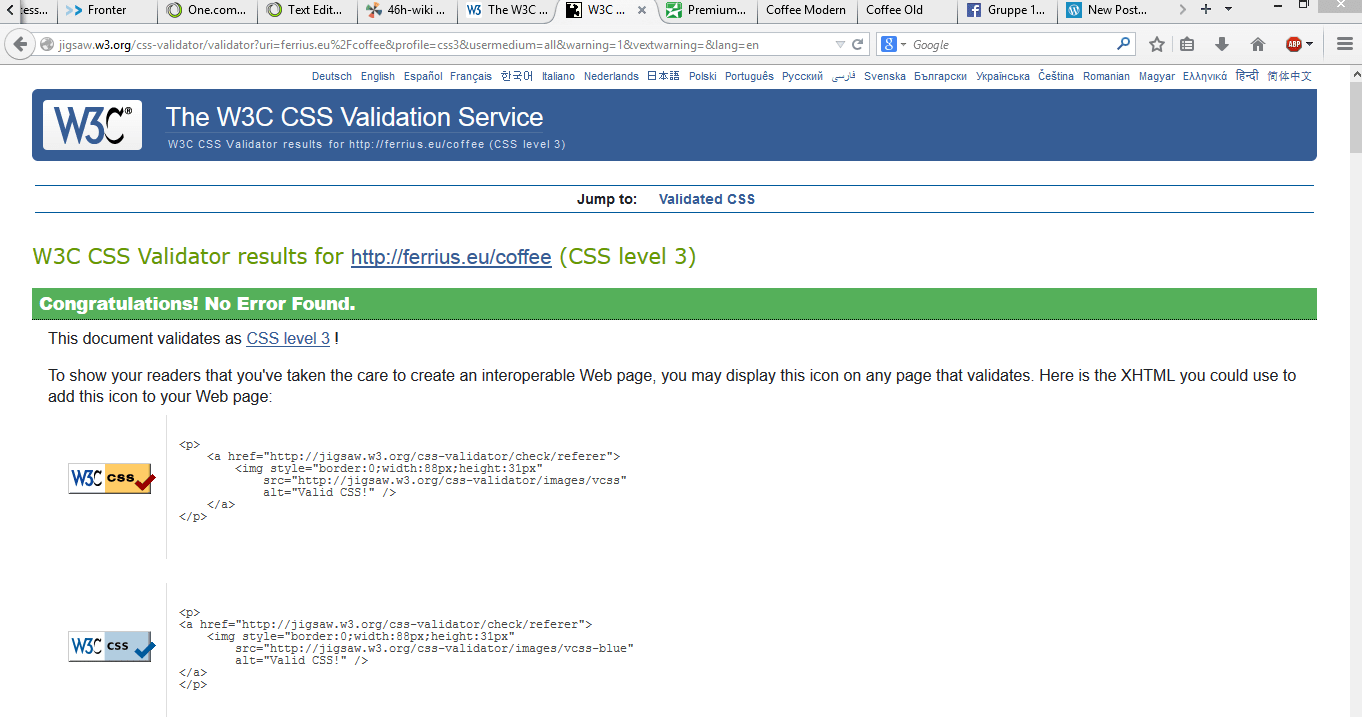Viewport: 1362px width, 717px height.
Task: Select Korean 한국어 language
Action: click(x=517, y=76)
